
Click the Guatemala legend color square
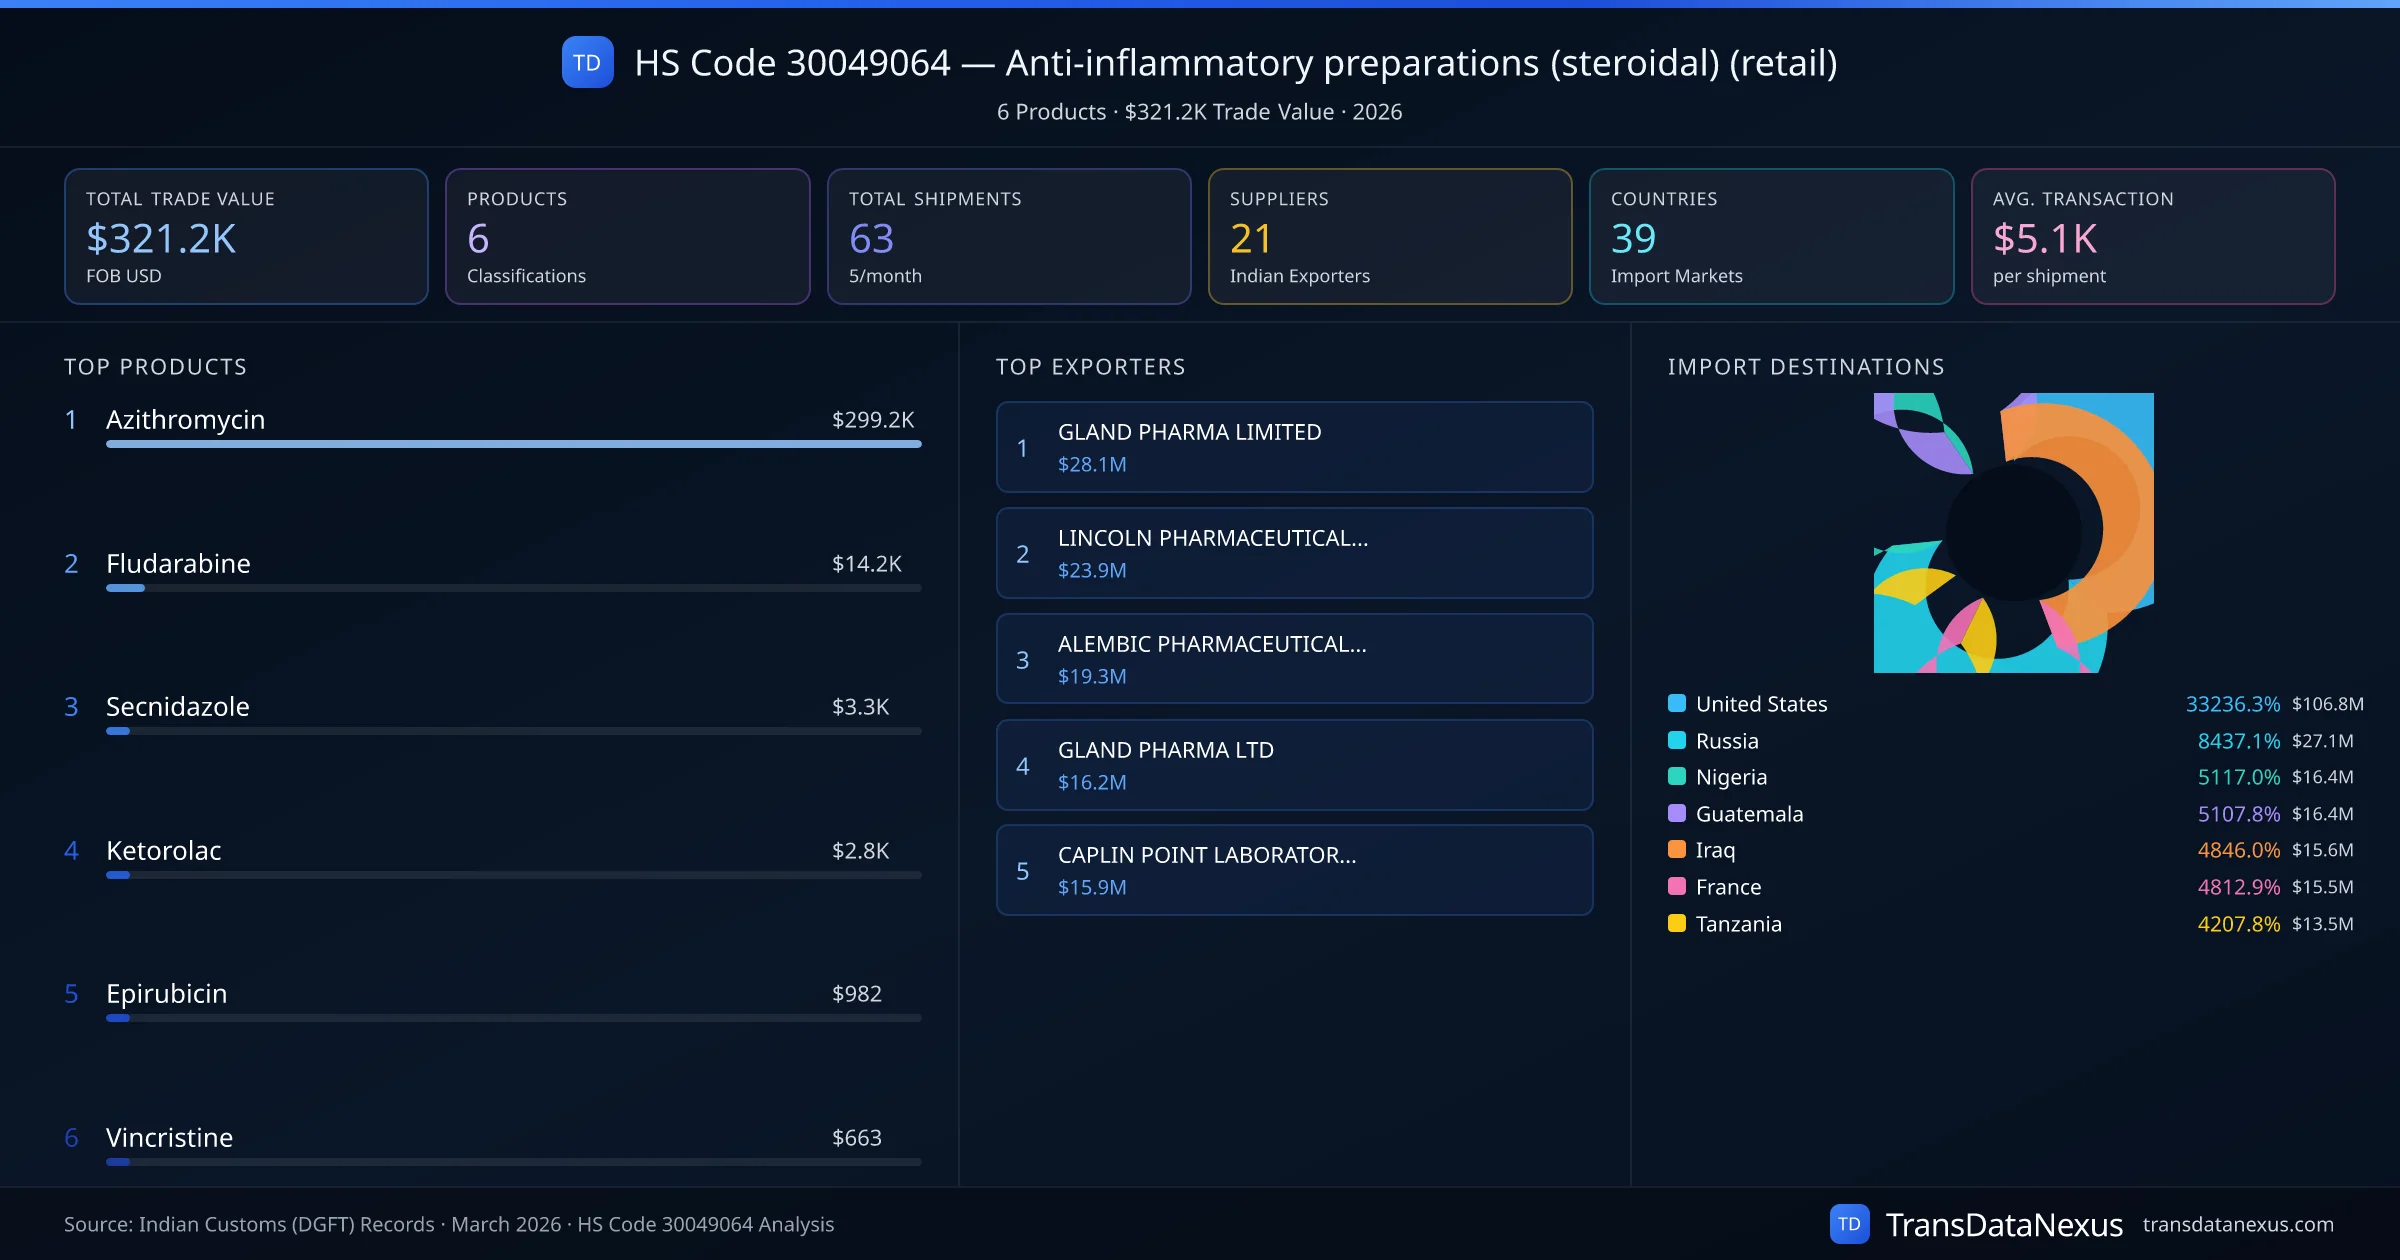[x=1677, y=813]
